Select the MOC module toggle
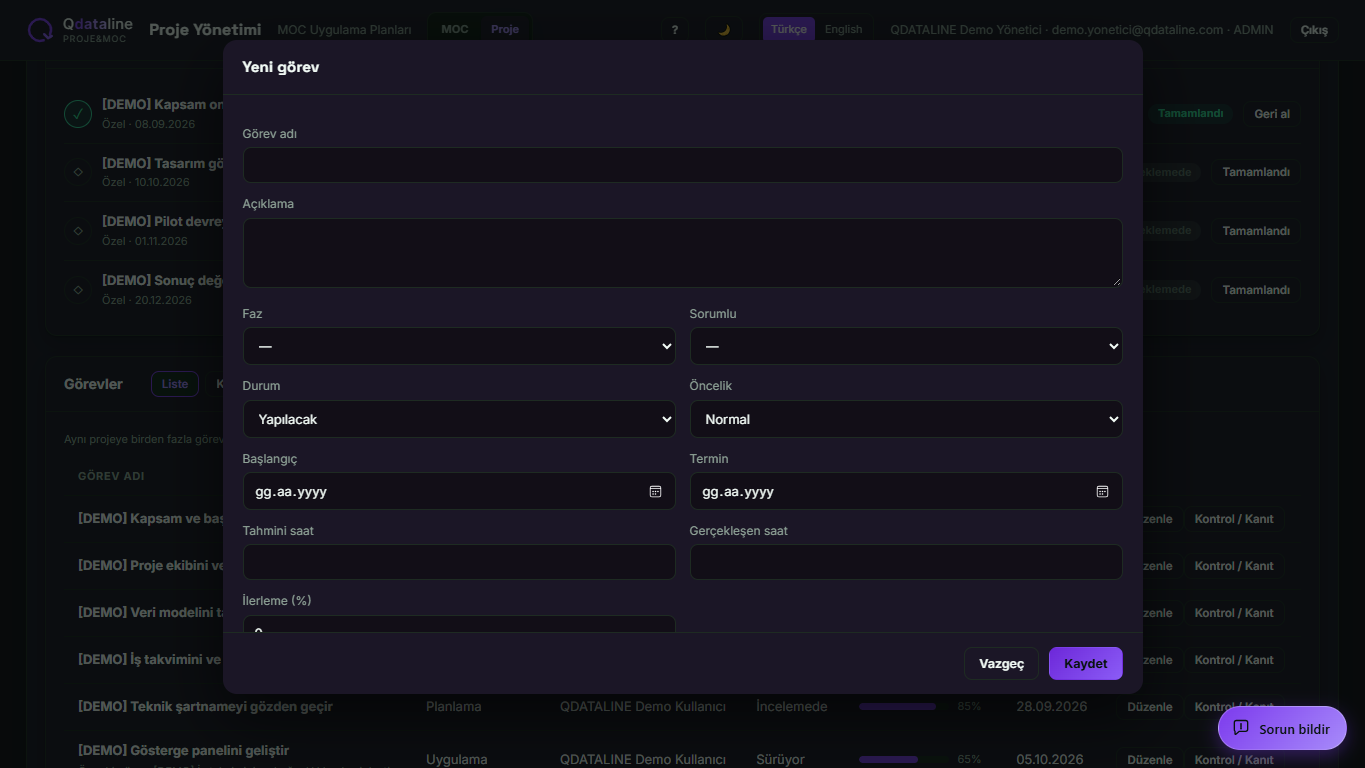This screenshot has height=768, width=1365. pyautogui.click(x=455, y=29)
